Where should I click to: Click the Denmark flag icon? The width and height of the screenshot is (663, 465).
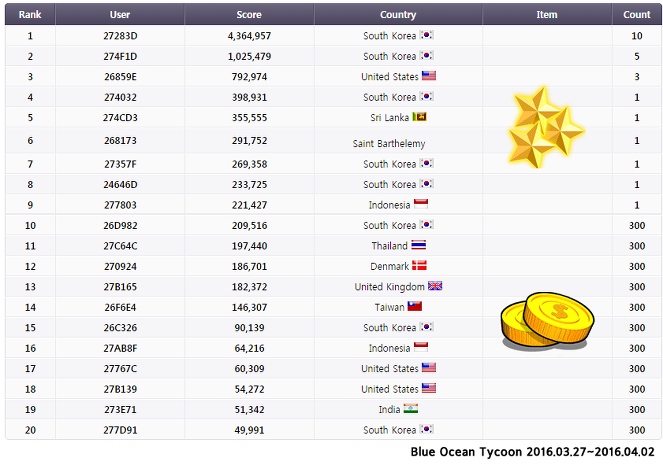click(x=419, y=265)
